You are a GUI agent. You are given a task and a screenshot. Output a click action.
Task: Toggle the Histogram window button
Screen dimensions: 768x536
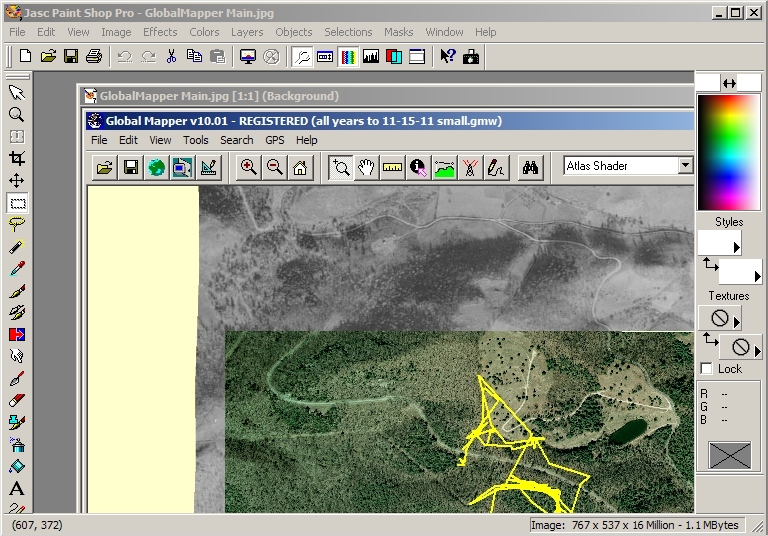point(371,56)
